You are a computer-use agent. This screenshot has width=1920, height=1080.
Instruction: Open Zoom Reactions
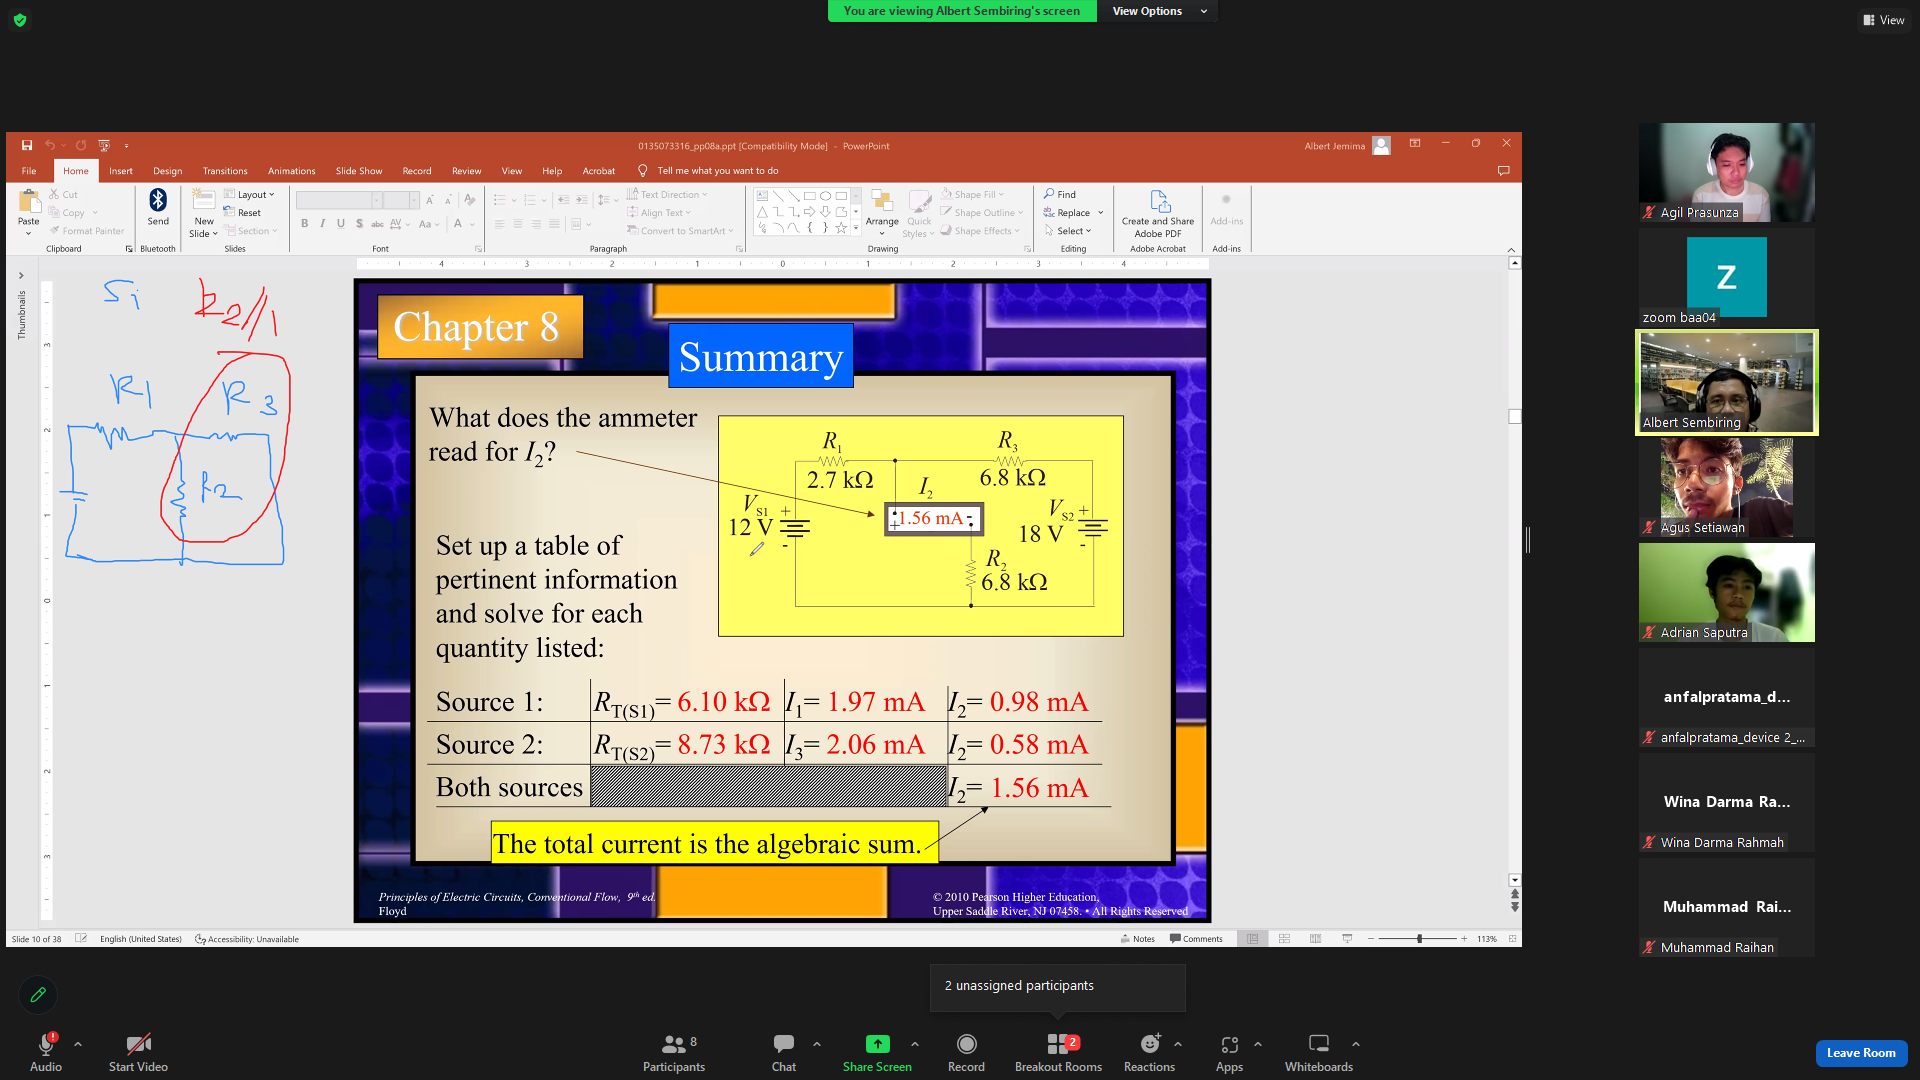tap(1150, 1053)
